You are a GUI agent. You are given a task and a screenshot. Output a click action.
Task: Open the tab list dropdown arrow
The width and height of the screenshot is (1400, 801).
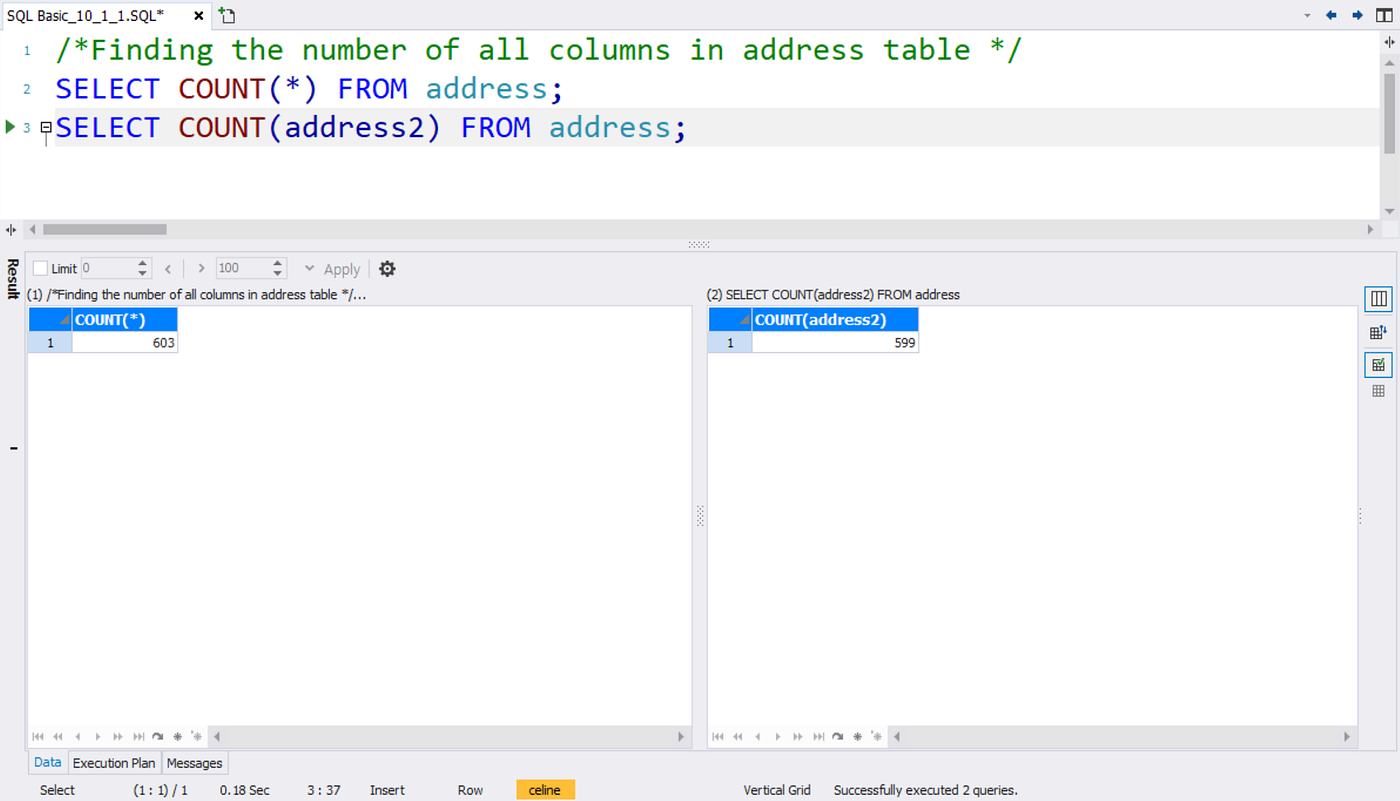[1308, 16]
